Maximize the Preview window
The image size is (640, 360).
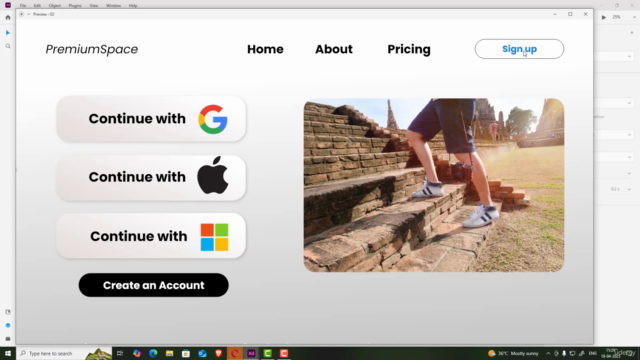point(570,14)
